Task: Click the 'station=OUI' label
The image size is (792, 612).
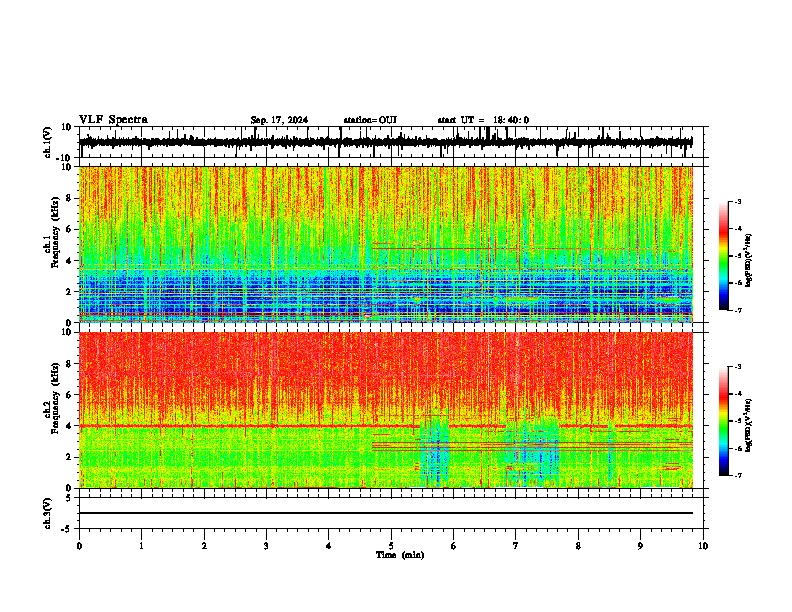Action: 370,120
